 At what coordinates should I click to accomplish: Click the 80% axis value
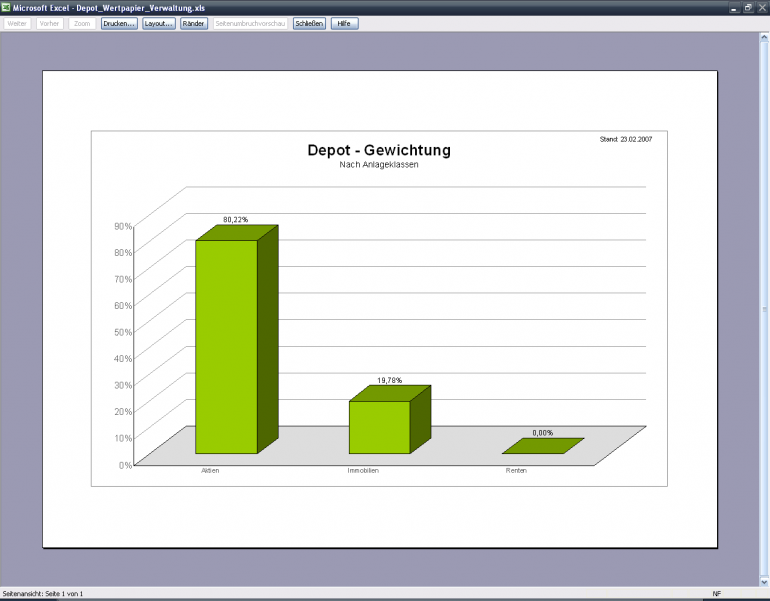coord(123,252)
